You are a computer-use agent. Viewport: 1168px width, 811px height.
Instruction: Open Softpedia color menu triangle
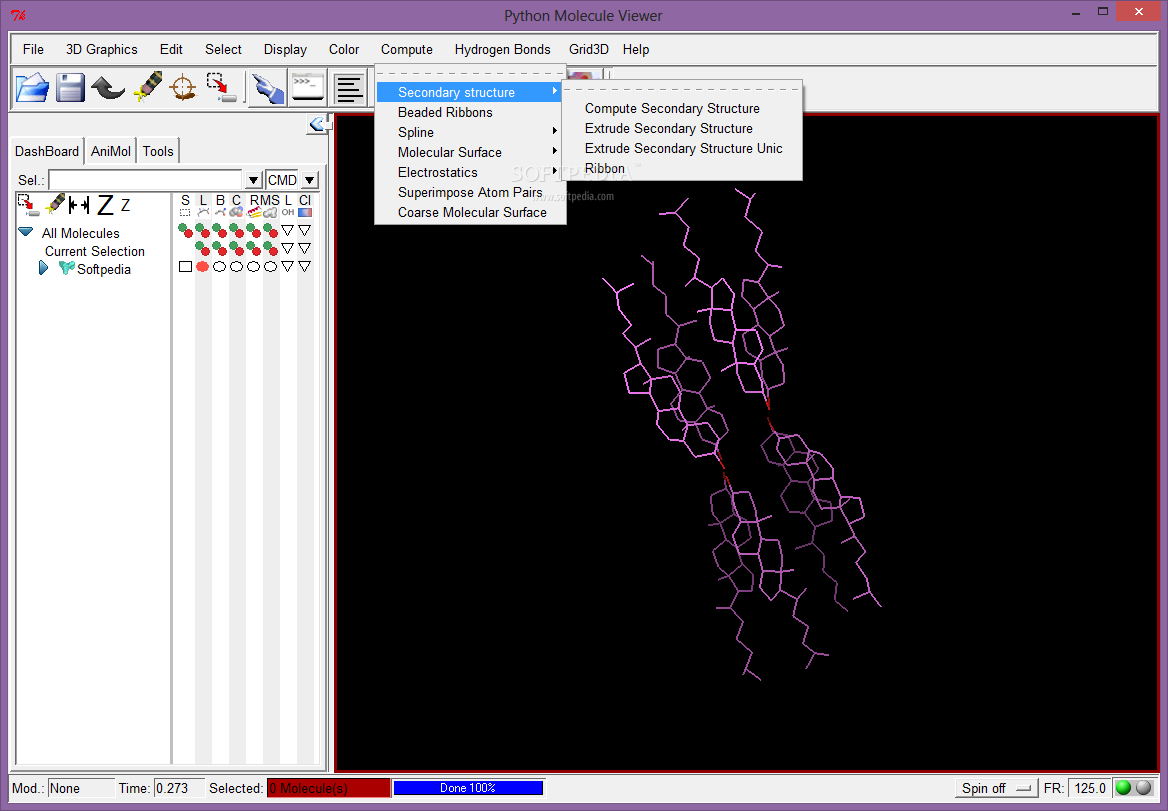305,267
